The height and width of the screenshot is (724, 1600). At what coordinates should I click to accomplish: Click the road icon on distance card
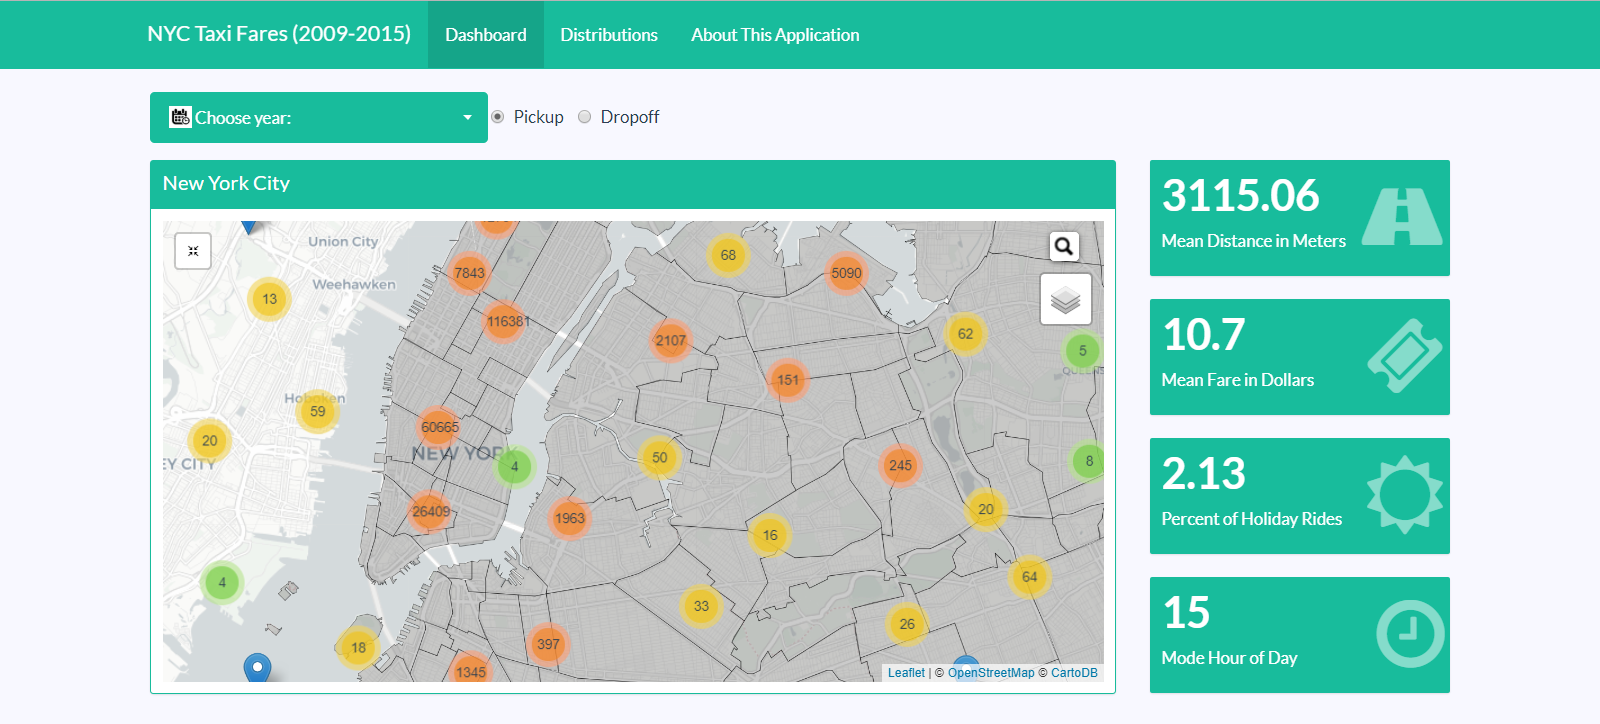1402,217
